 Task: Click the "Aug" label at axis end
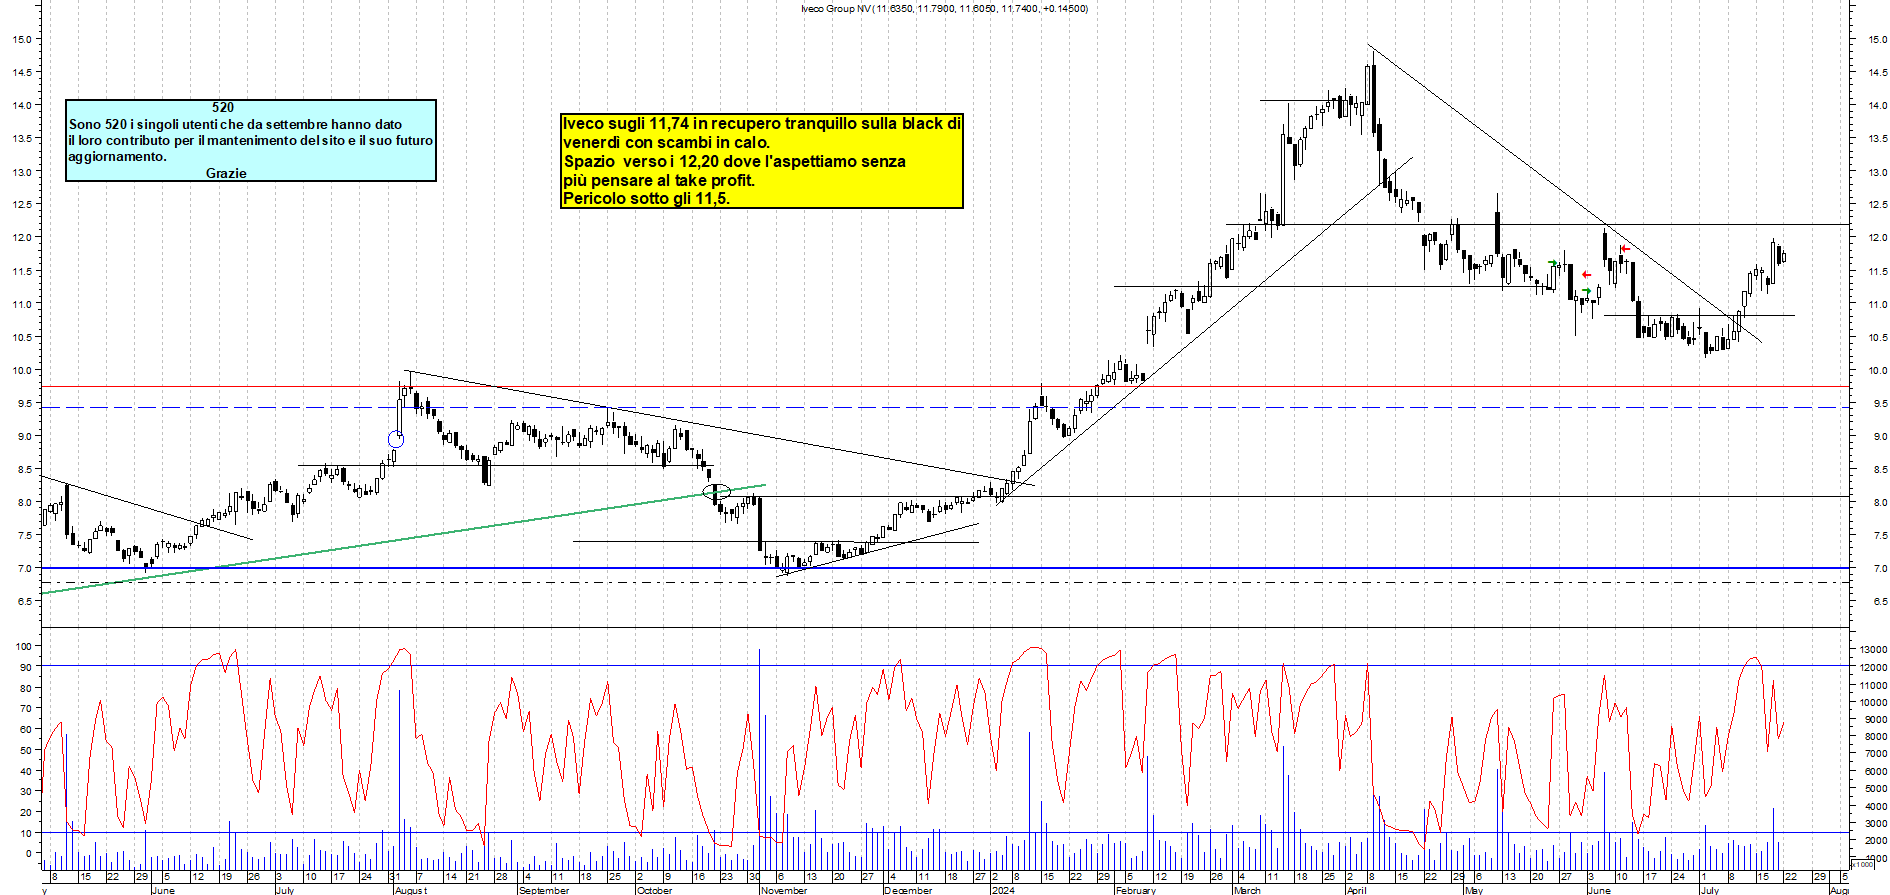tap(1839, 890)
